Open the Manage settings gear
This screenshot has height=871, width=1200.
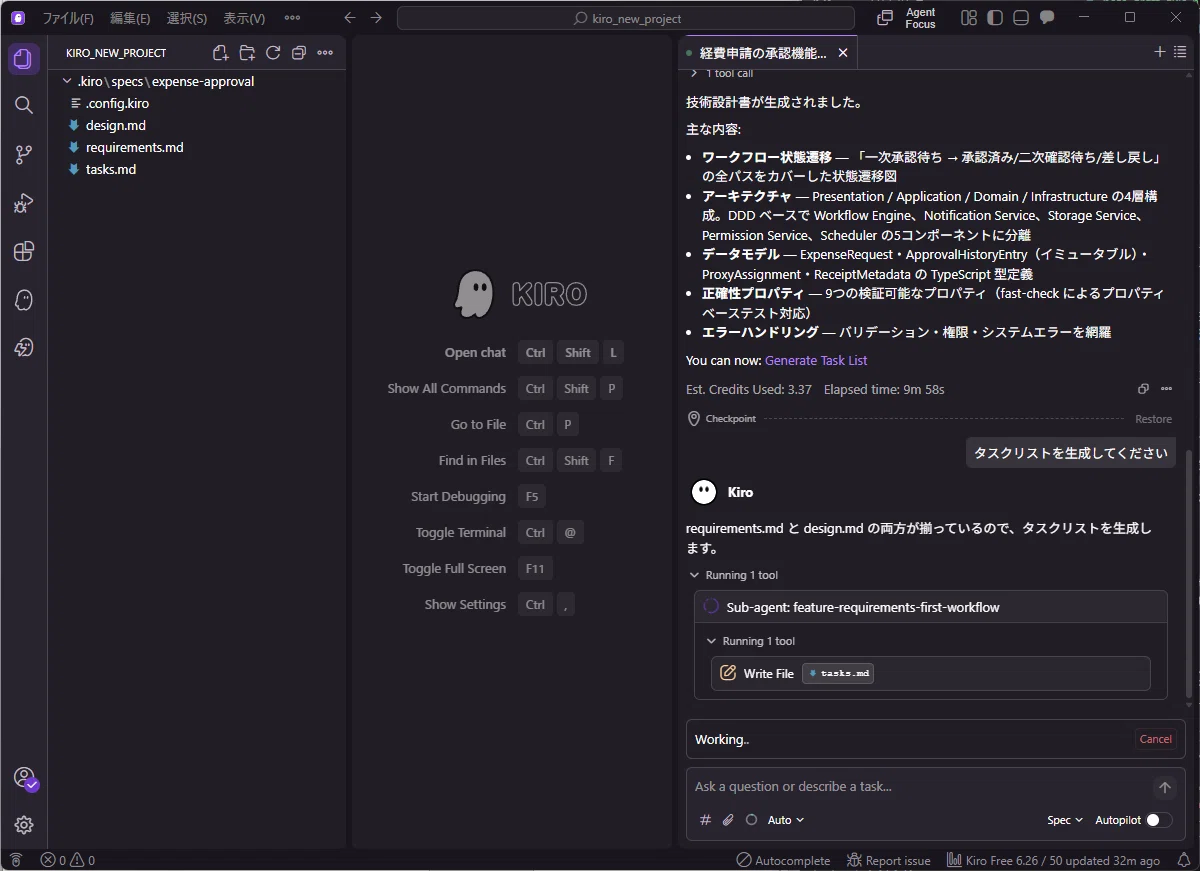pyautogui.click(x=24, y=825)
